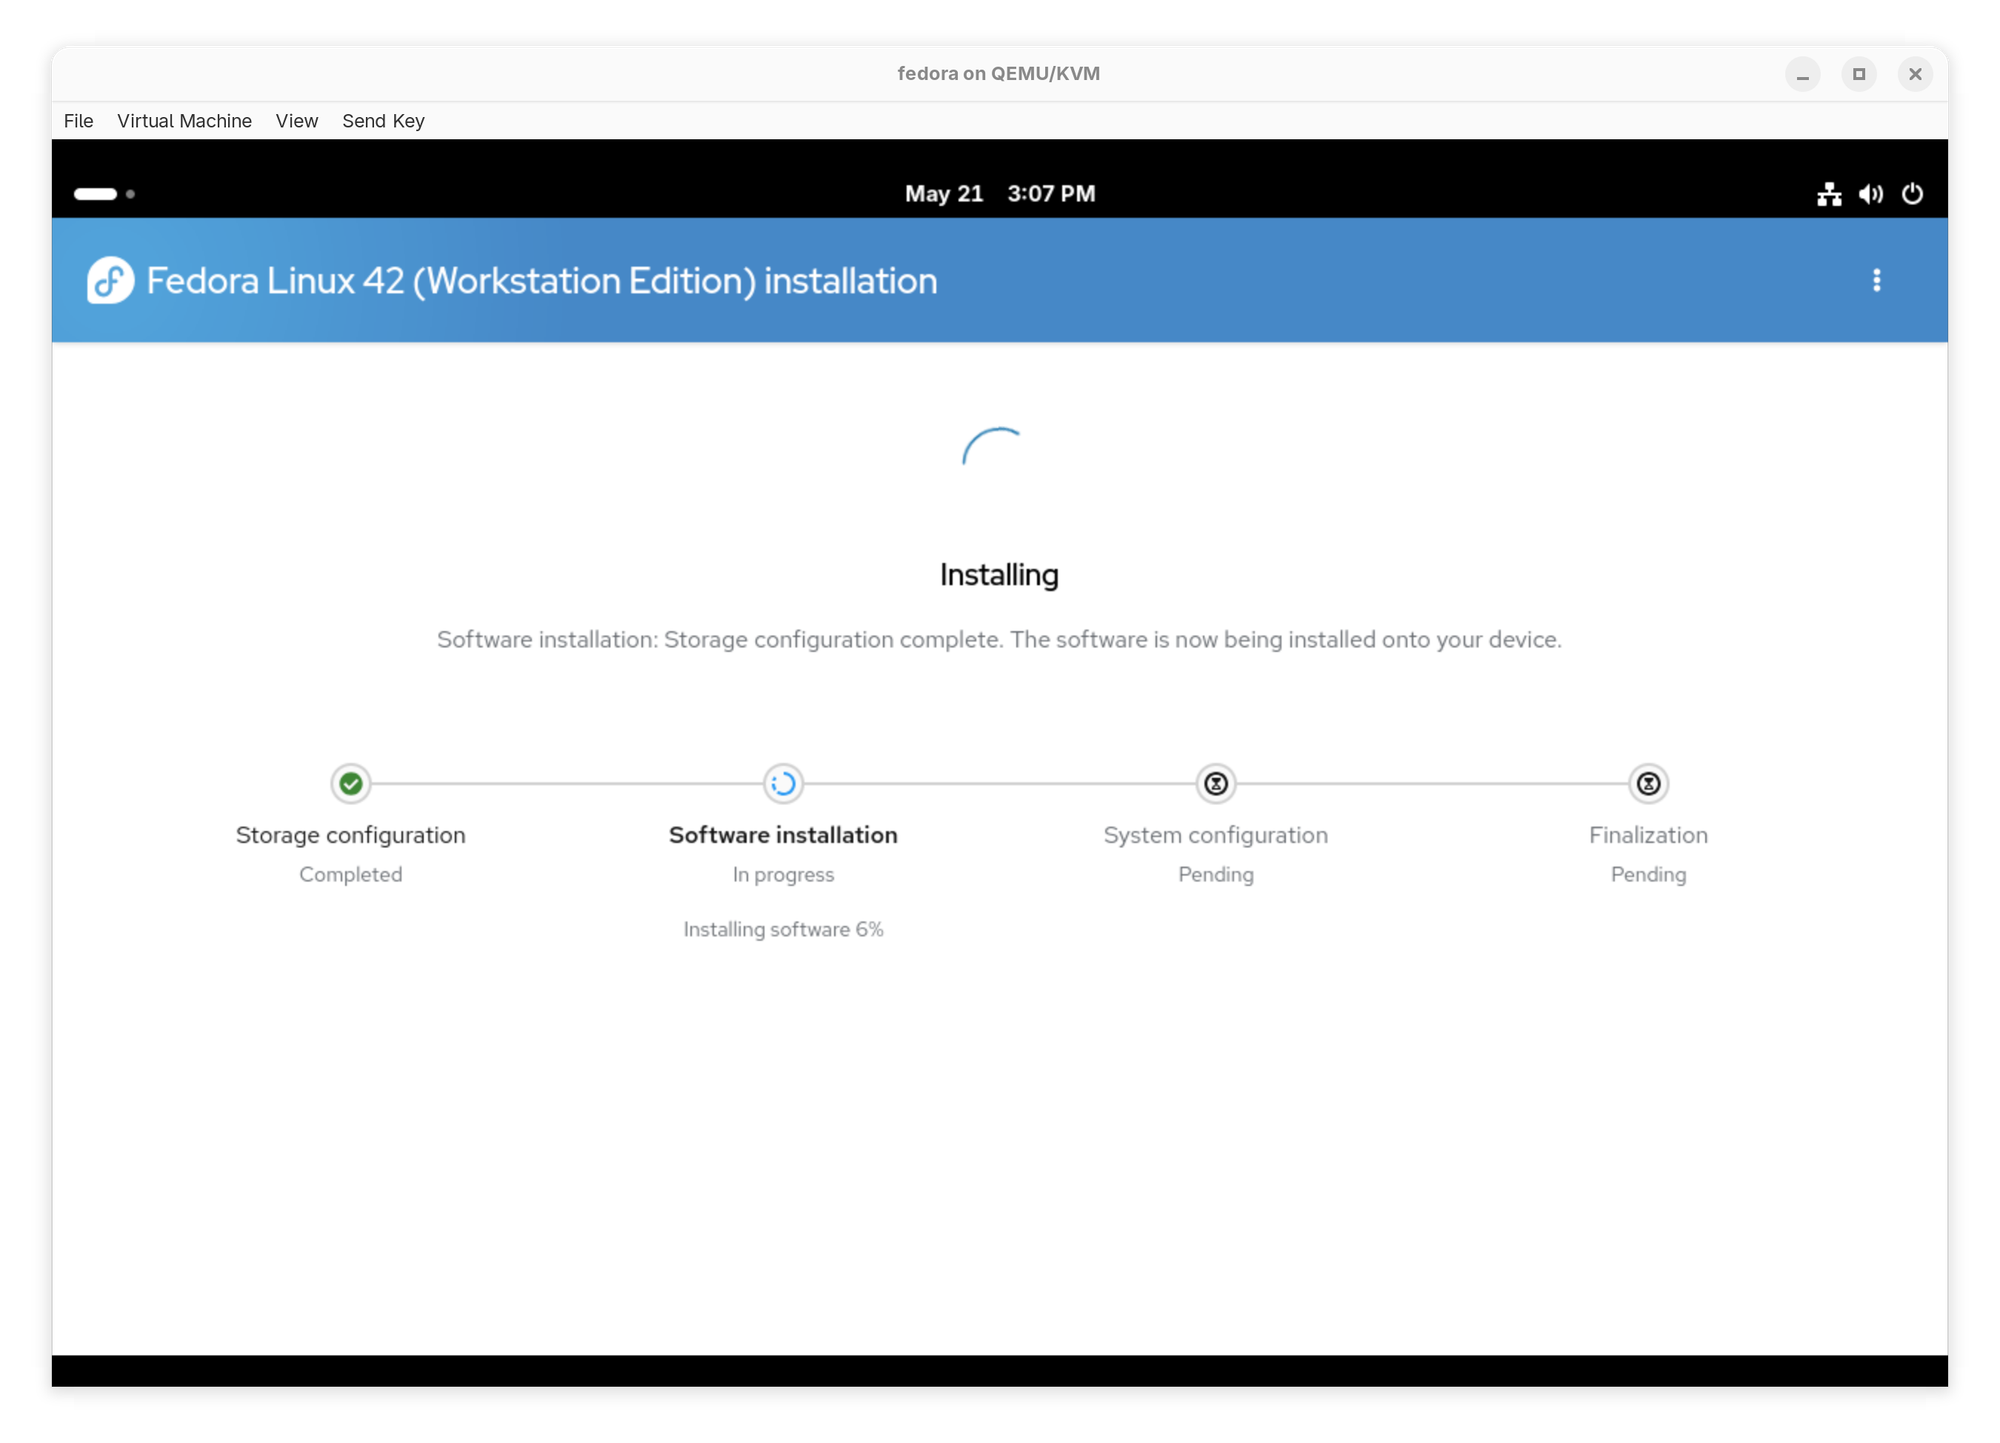Open the File menu
The image size is (2000, 1443).
coord(78,121)
